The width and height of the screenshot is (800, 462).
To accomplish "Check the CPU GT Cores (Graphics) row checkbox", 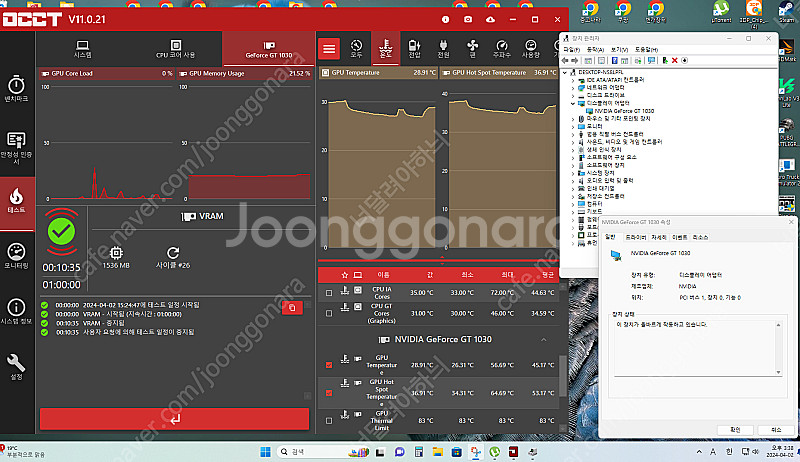I will pyautogui.click(x=329, y=313).
